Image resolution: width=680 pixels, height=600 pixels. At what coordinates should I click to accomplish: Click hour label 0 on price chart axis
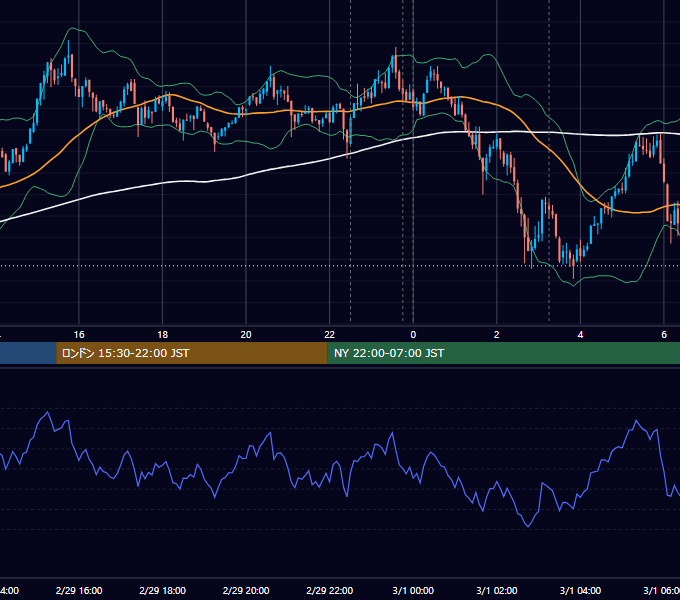coord(413,335)
